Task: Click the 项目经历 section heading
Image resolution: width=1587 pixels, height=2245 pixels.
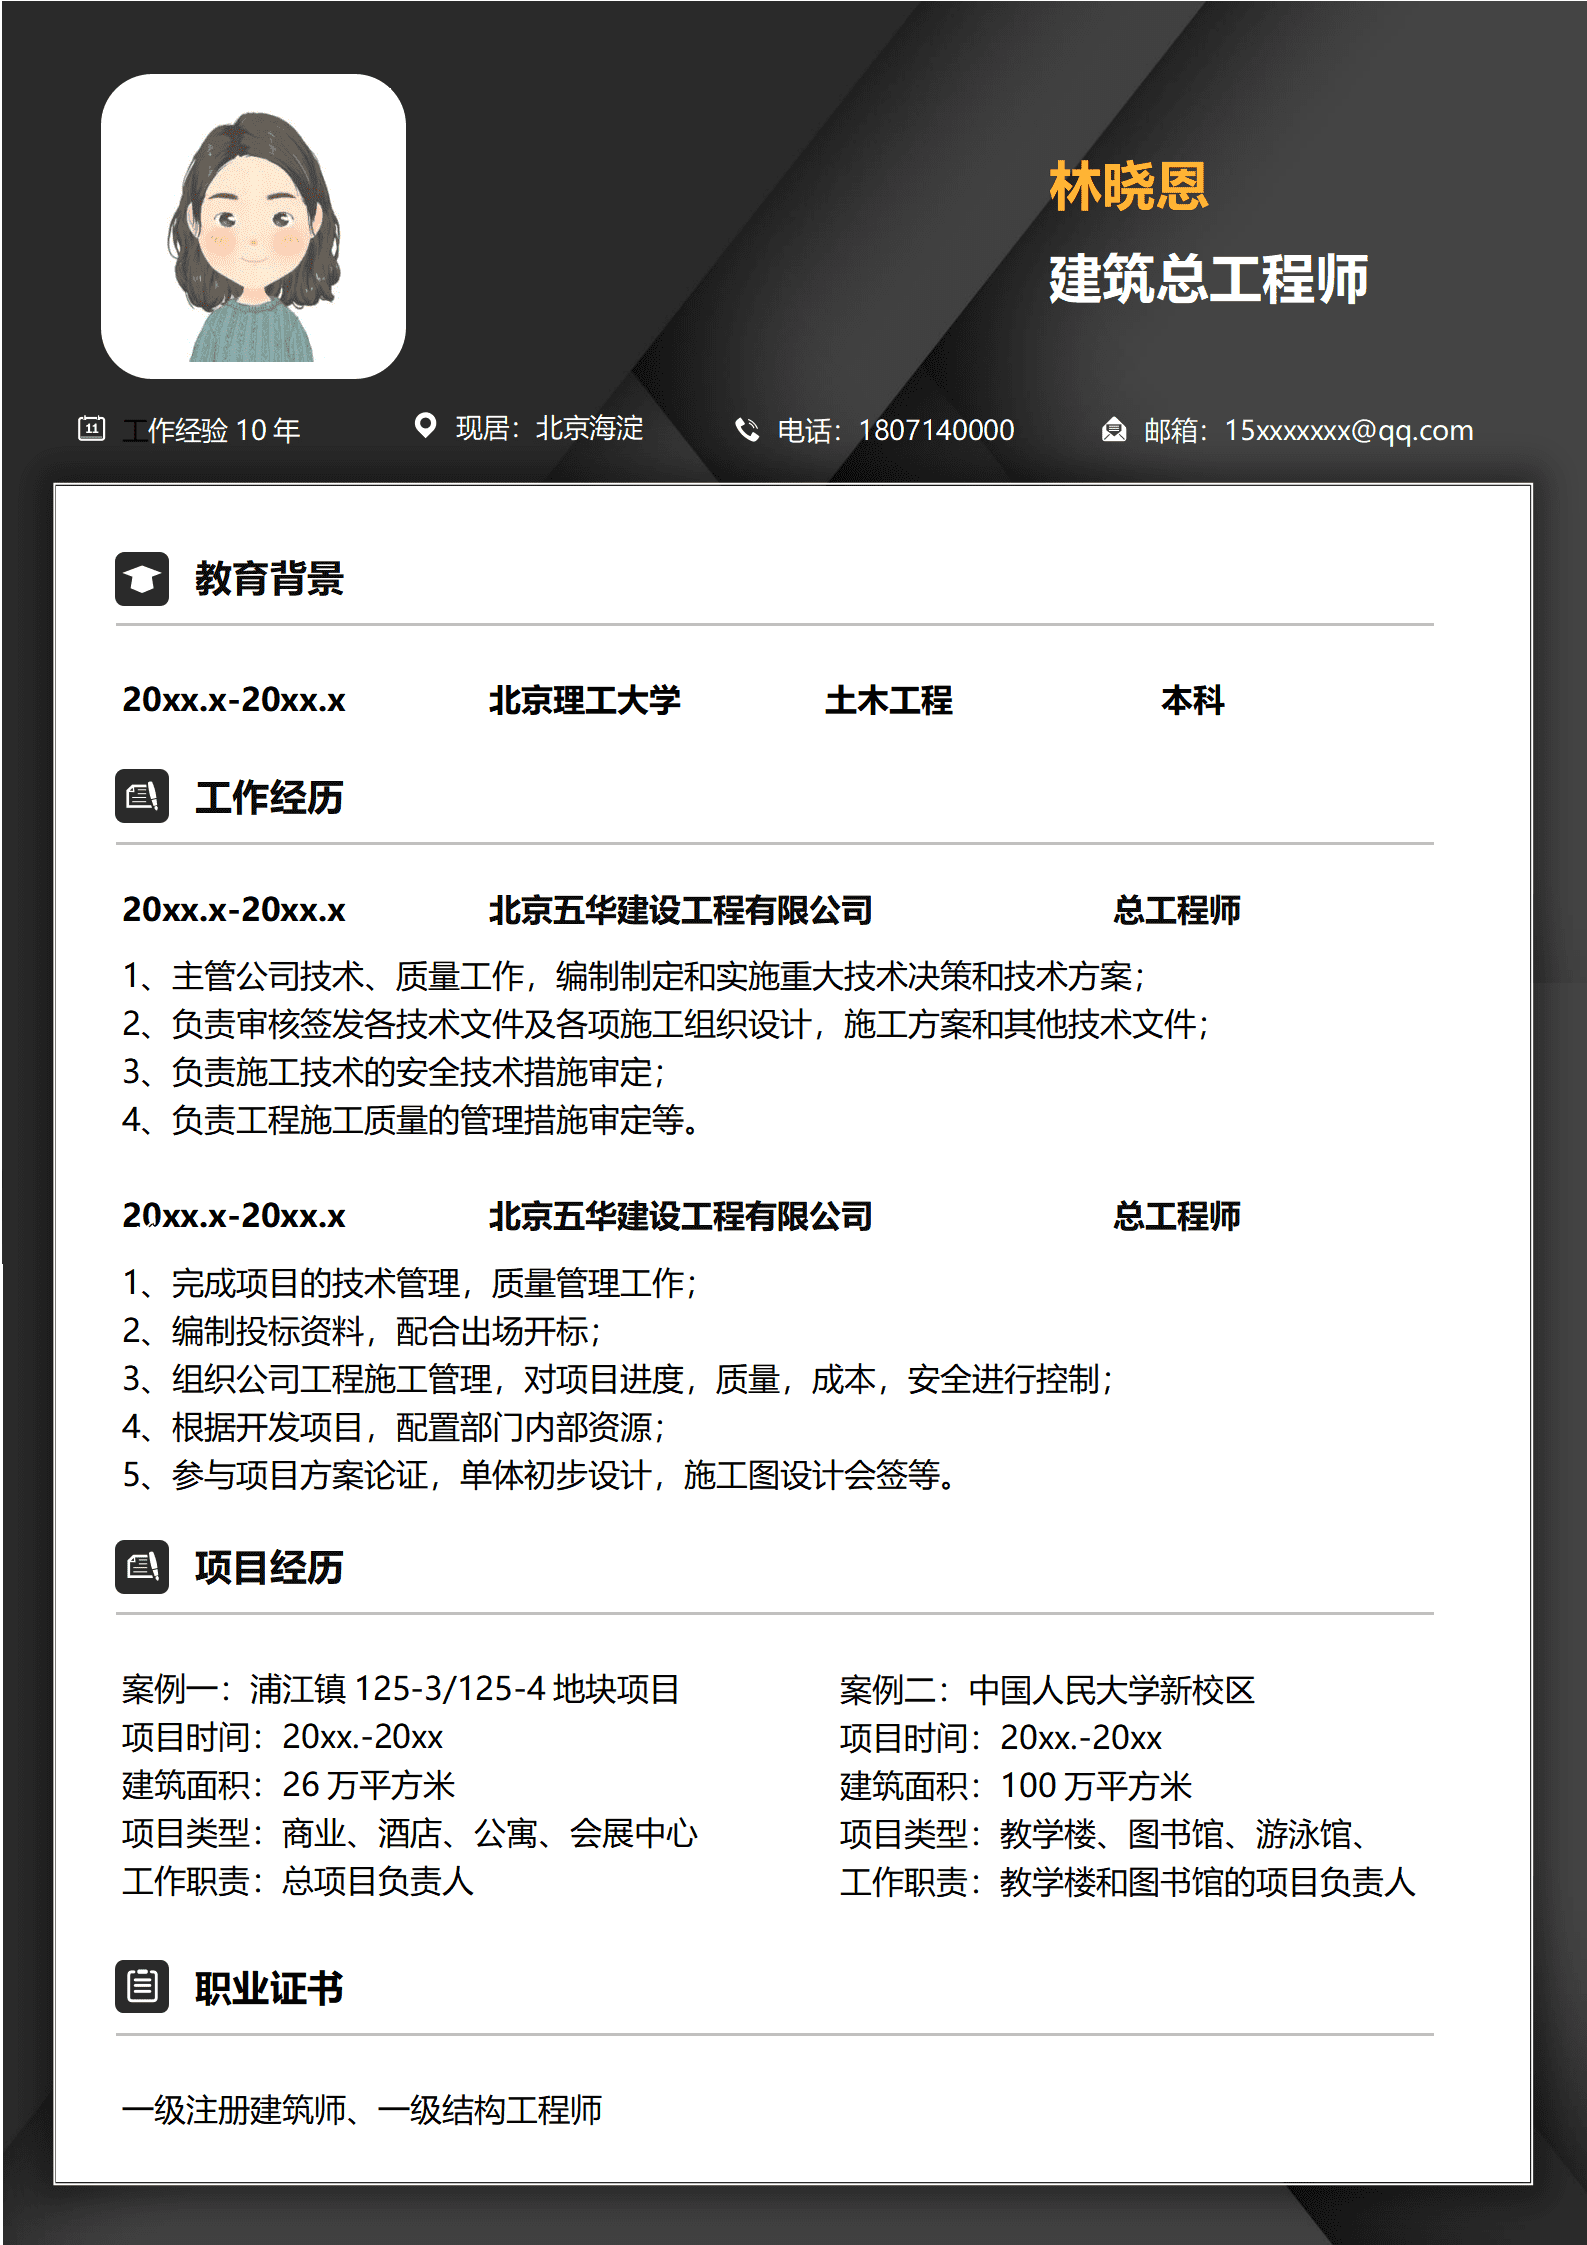Action: pyautogui.click(x=269, y=1567)
